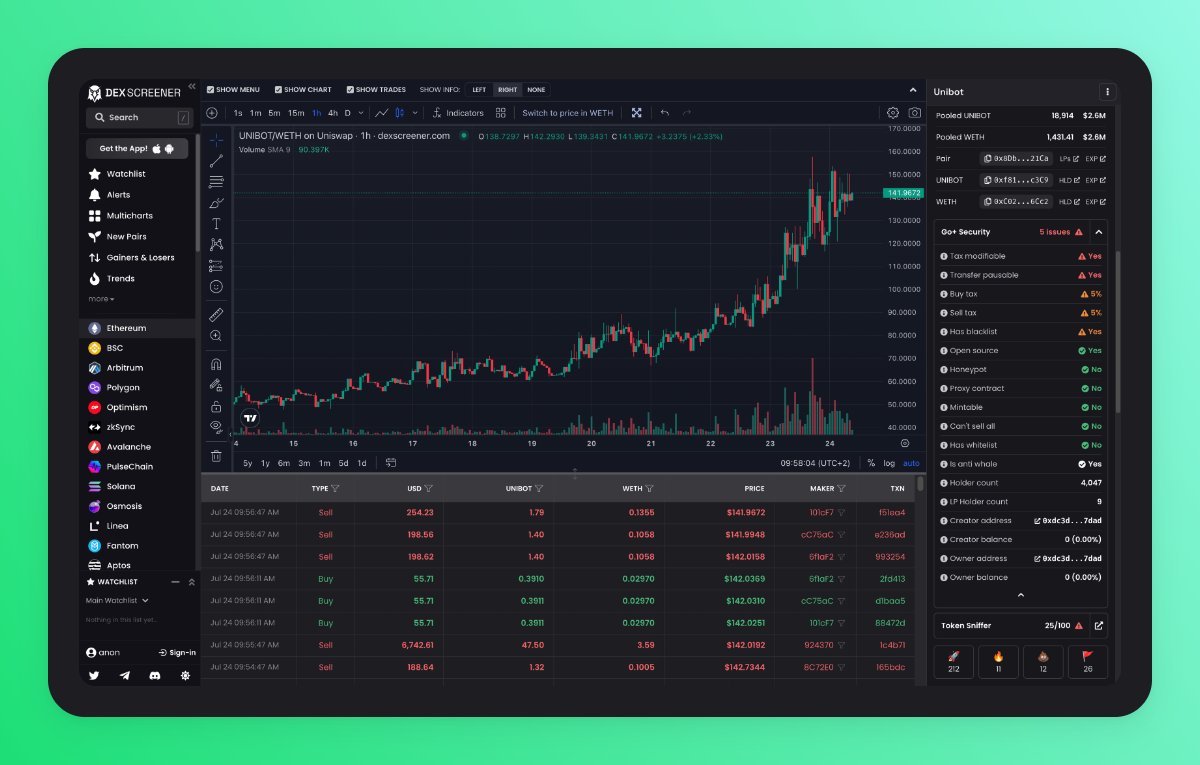Image resolution: width=1200 pixels, height=765 pixels.
Task: Open the time interval dropdown arrow
Action: click(x=359, y=113)
